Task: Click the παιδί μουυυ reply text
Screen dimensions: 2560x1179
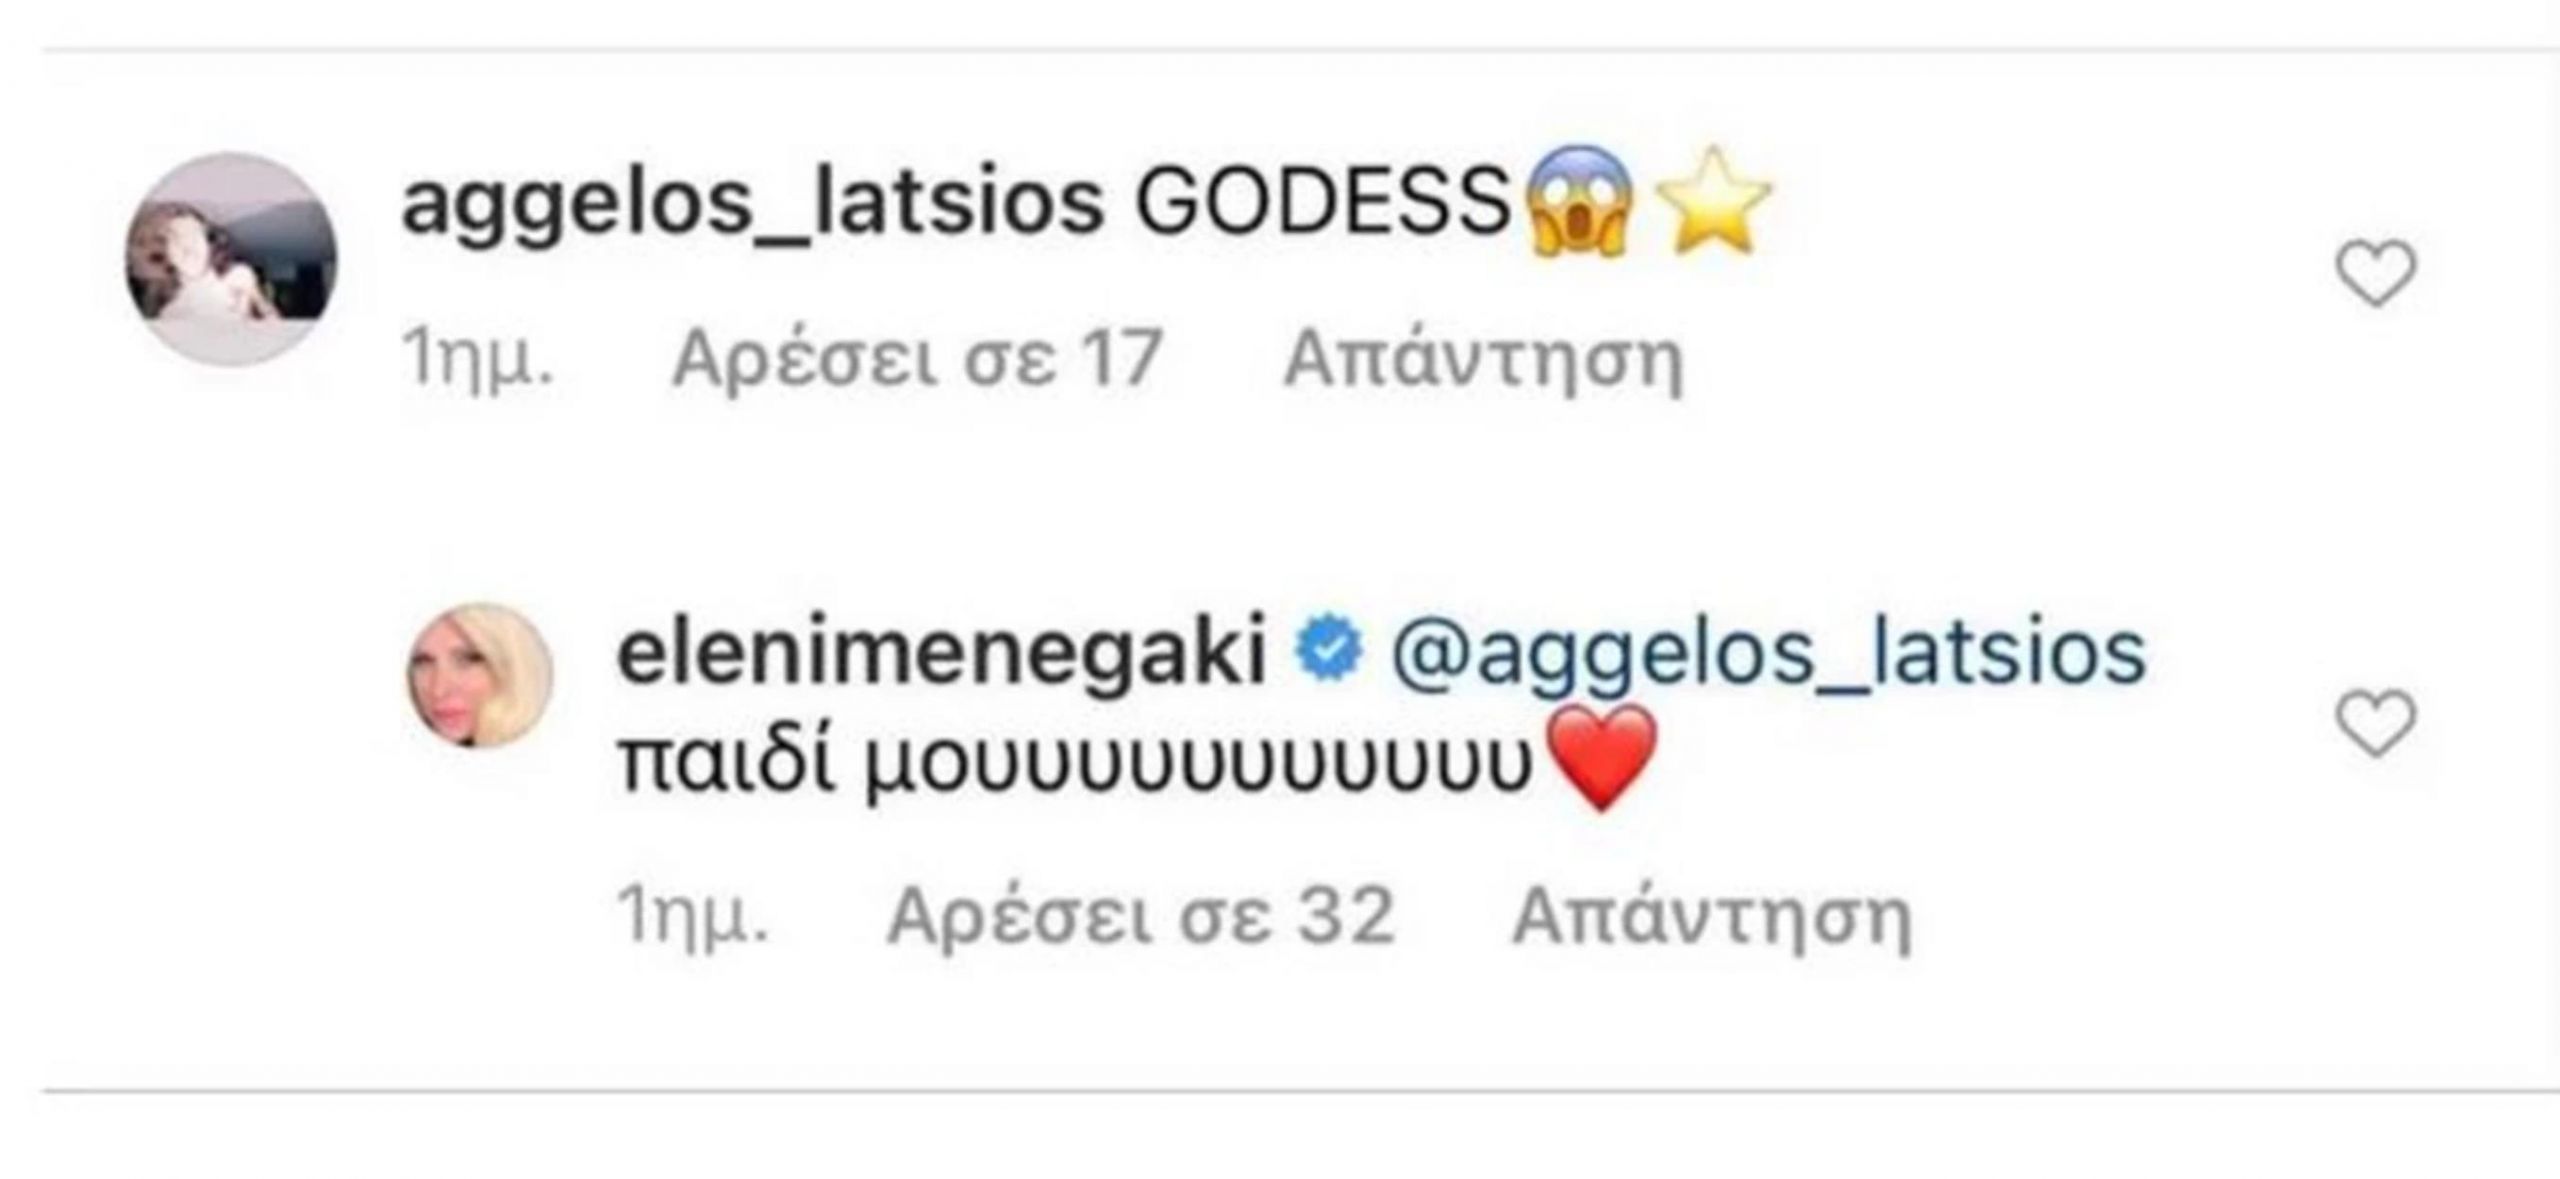Action: point(1074,765)
